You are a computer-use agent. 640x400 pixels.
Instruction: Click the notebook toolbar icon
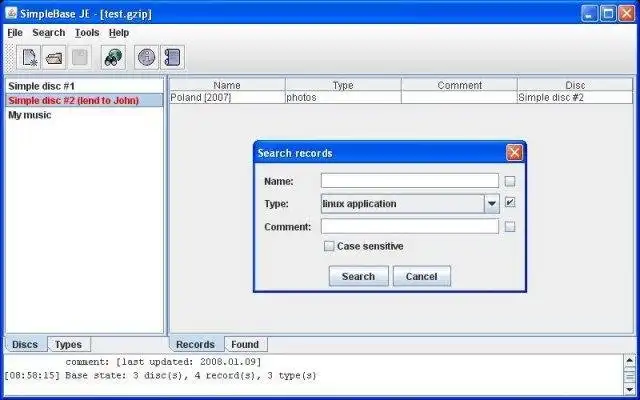click(x=173, y=58)
